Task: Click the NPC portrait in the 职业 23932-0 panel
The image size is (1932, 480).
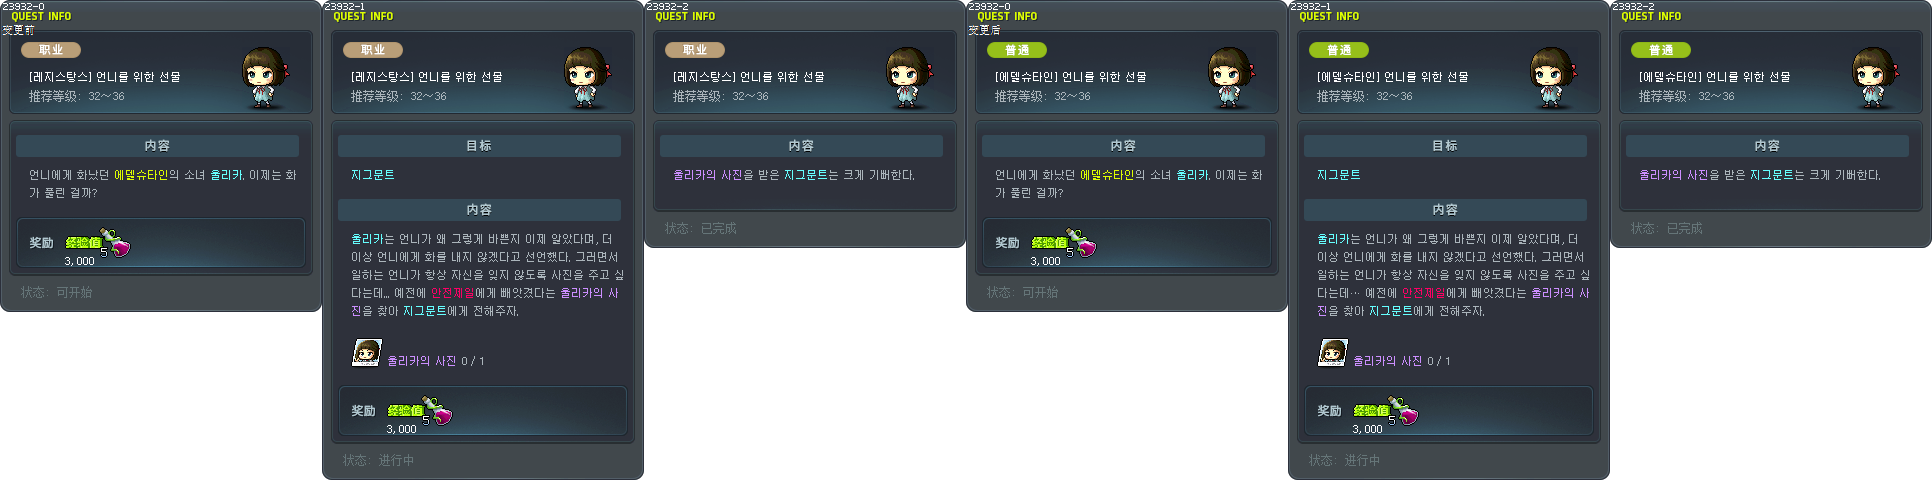Action: click(265, 78)
